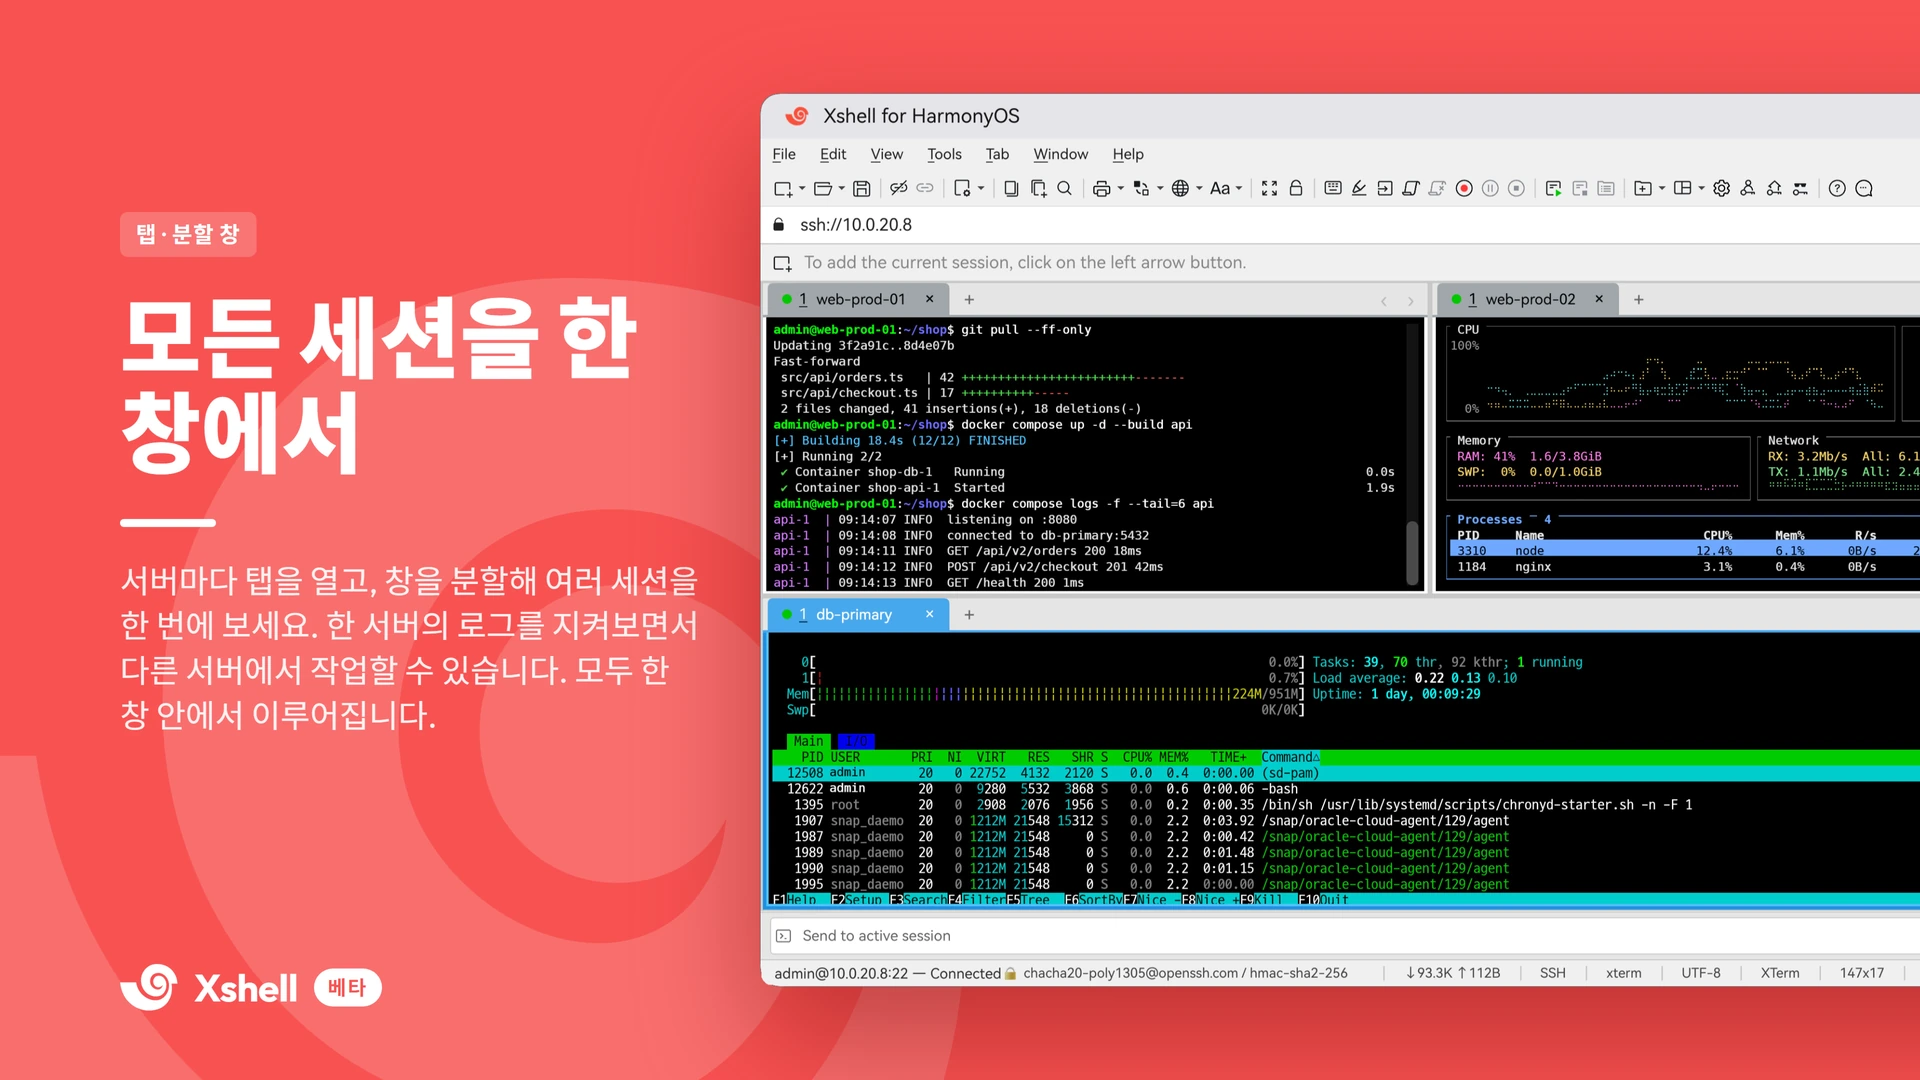Click the pane layout split icon
The height and width of the screenshot is (1080, 1920).
click(1683, 188)
